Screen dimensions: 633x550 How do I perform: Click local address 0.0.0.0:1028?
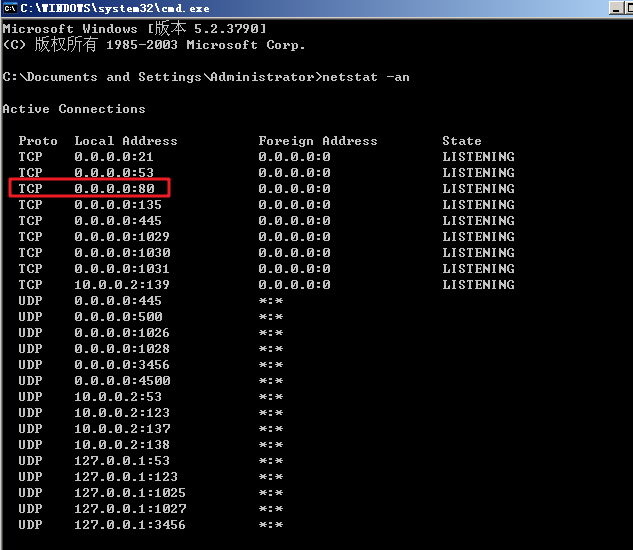122,349
